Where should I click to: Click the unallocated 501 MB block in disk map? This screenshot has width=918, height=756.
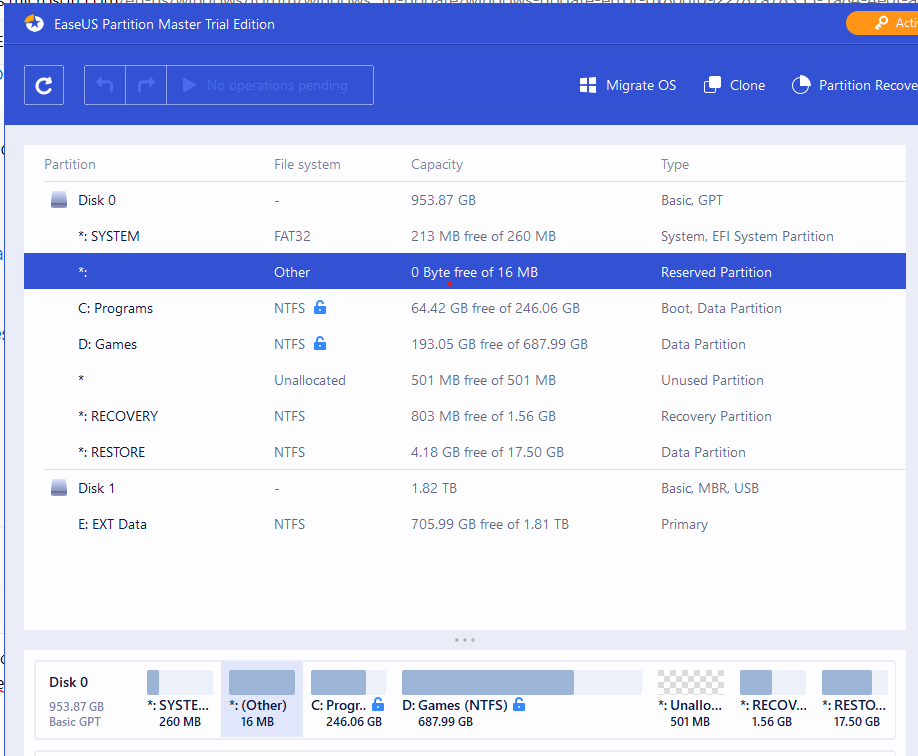[690, 699]
